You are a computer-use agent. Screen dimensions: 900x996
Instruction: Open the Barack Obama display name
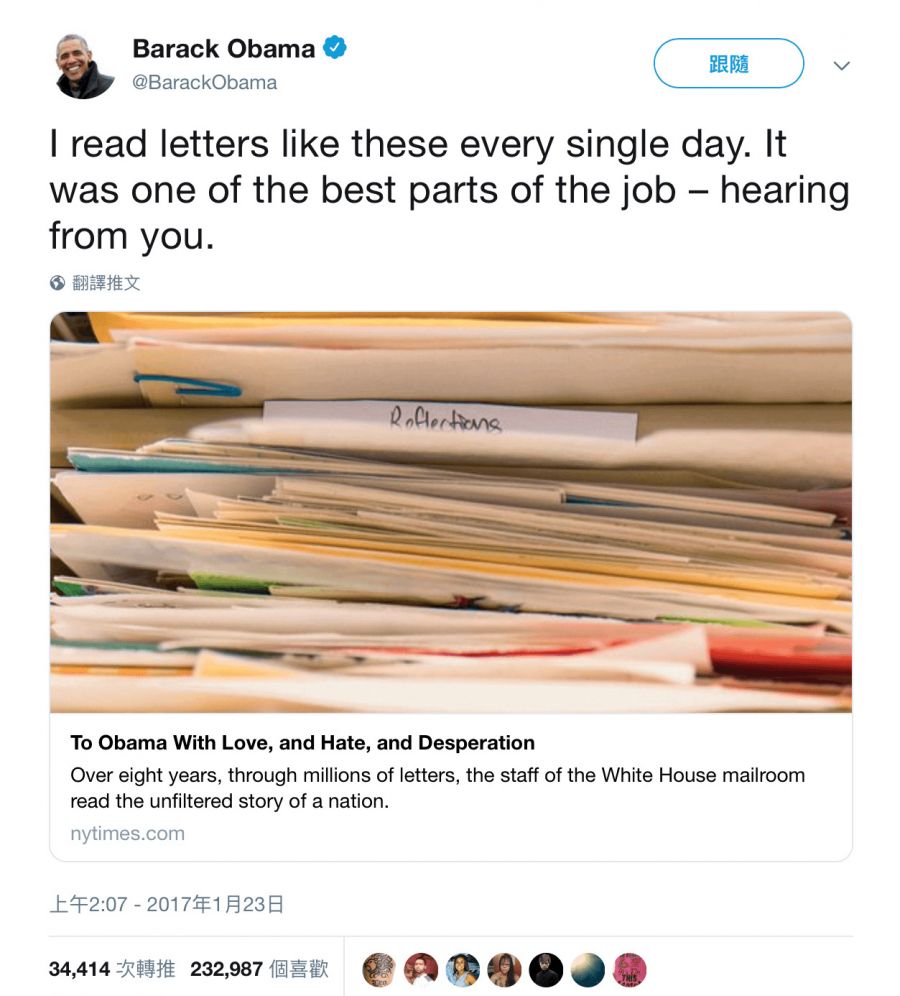coord(224,48)
